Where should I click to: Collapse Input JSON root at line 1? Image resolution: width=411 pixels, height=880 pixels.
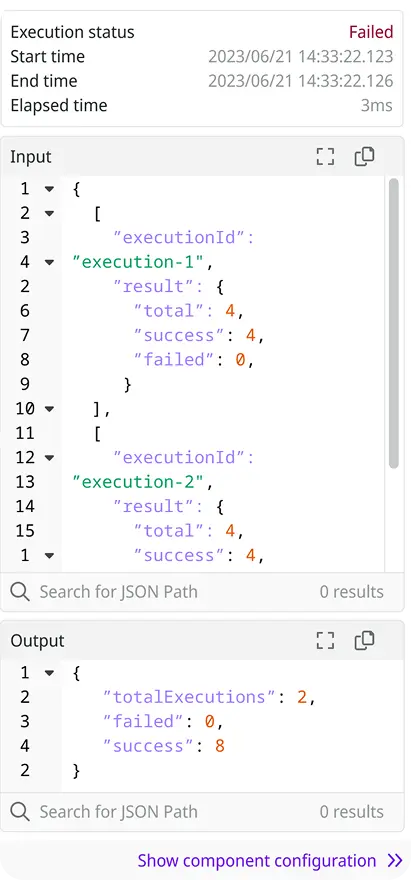pyautogui.click(x=49, y=189)
